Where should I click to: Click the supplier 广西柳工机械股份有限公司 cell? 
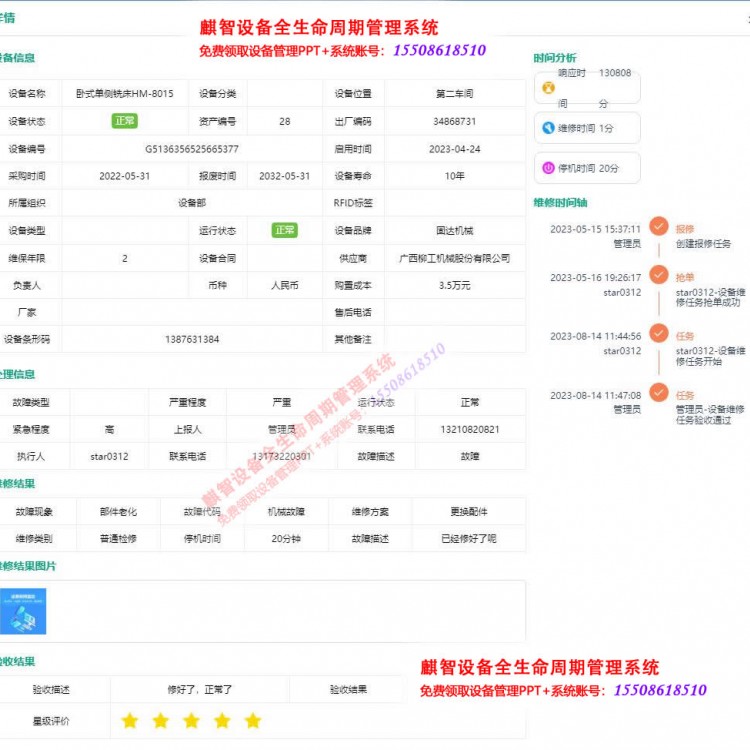(454, 258)
